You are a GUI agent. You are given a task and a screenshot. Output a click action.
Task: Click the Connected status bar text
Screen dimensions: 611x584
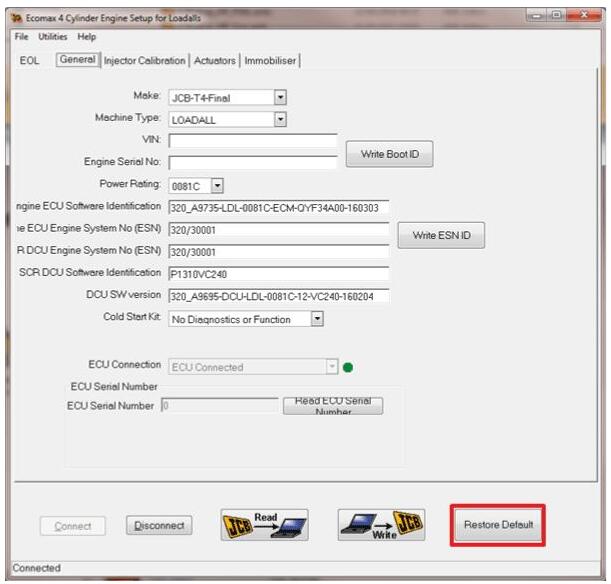coord(36,568)
